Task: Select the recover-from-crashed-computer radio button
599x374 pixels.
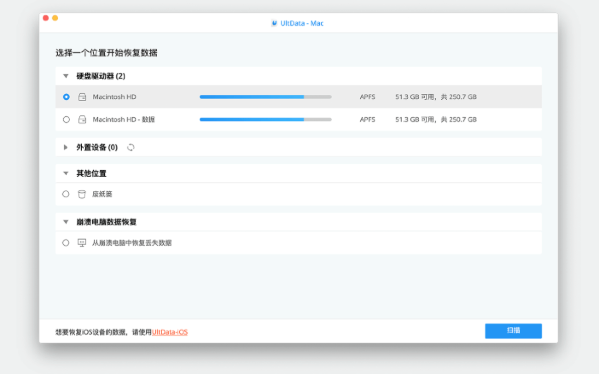Action: click(x=66, y=243)
